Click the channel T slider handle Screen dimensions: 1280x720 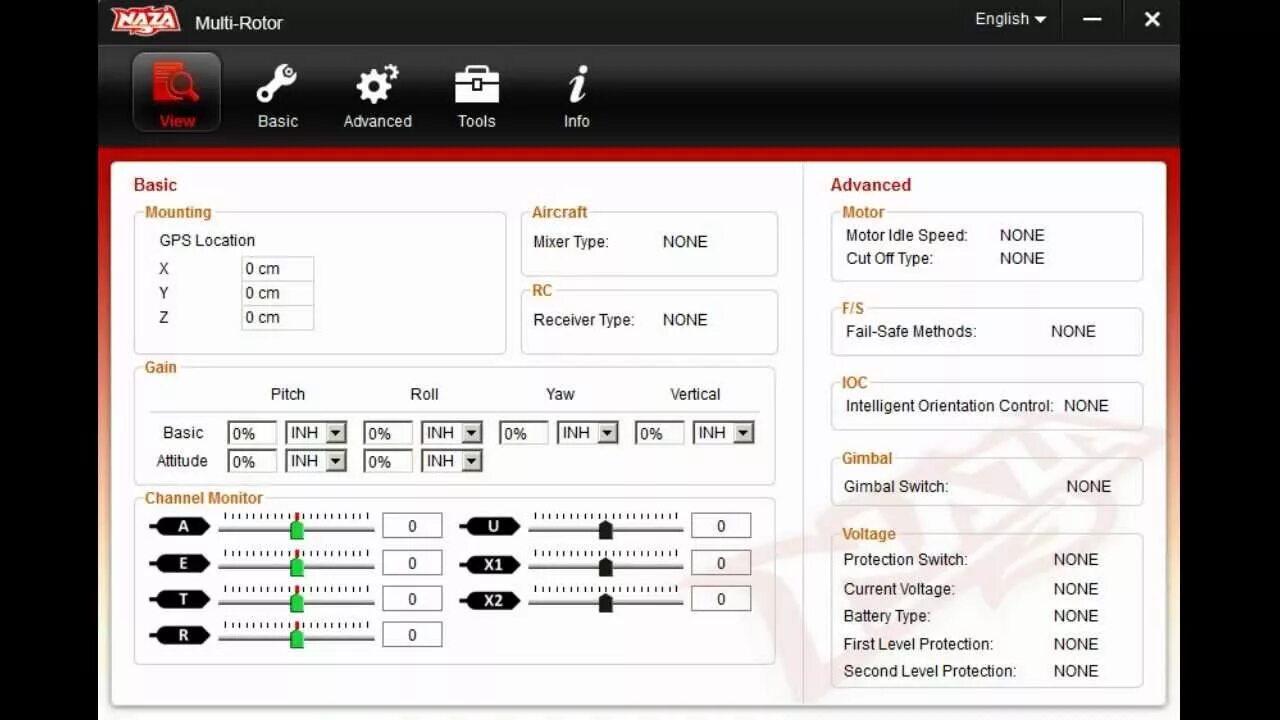pyautogui.click(x=297, y=602)
